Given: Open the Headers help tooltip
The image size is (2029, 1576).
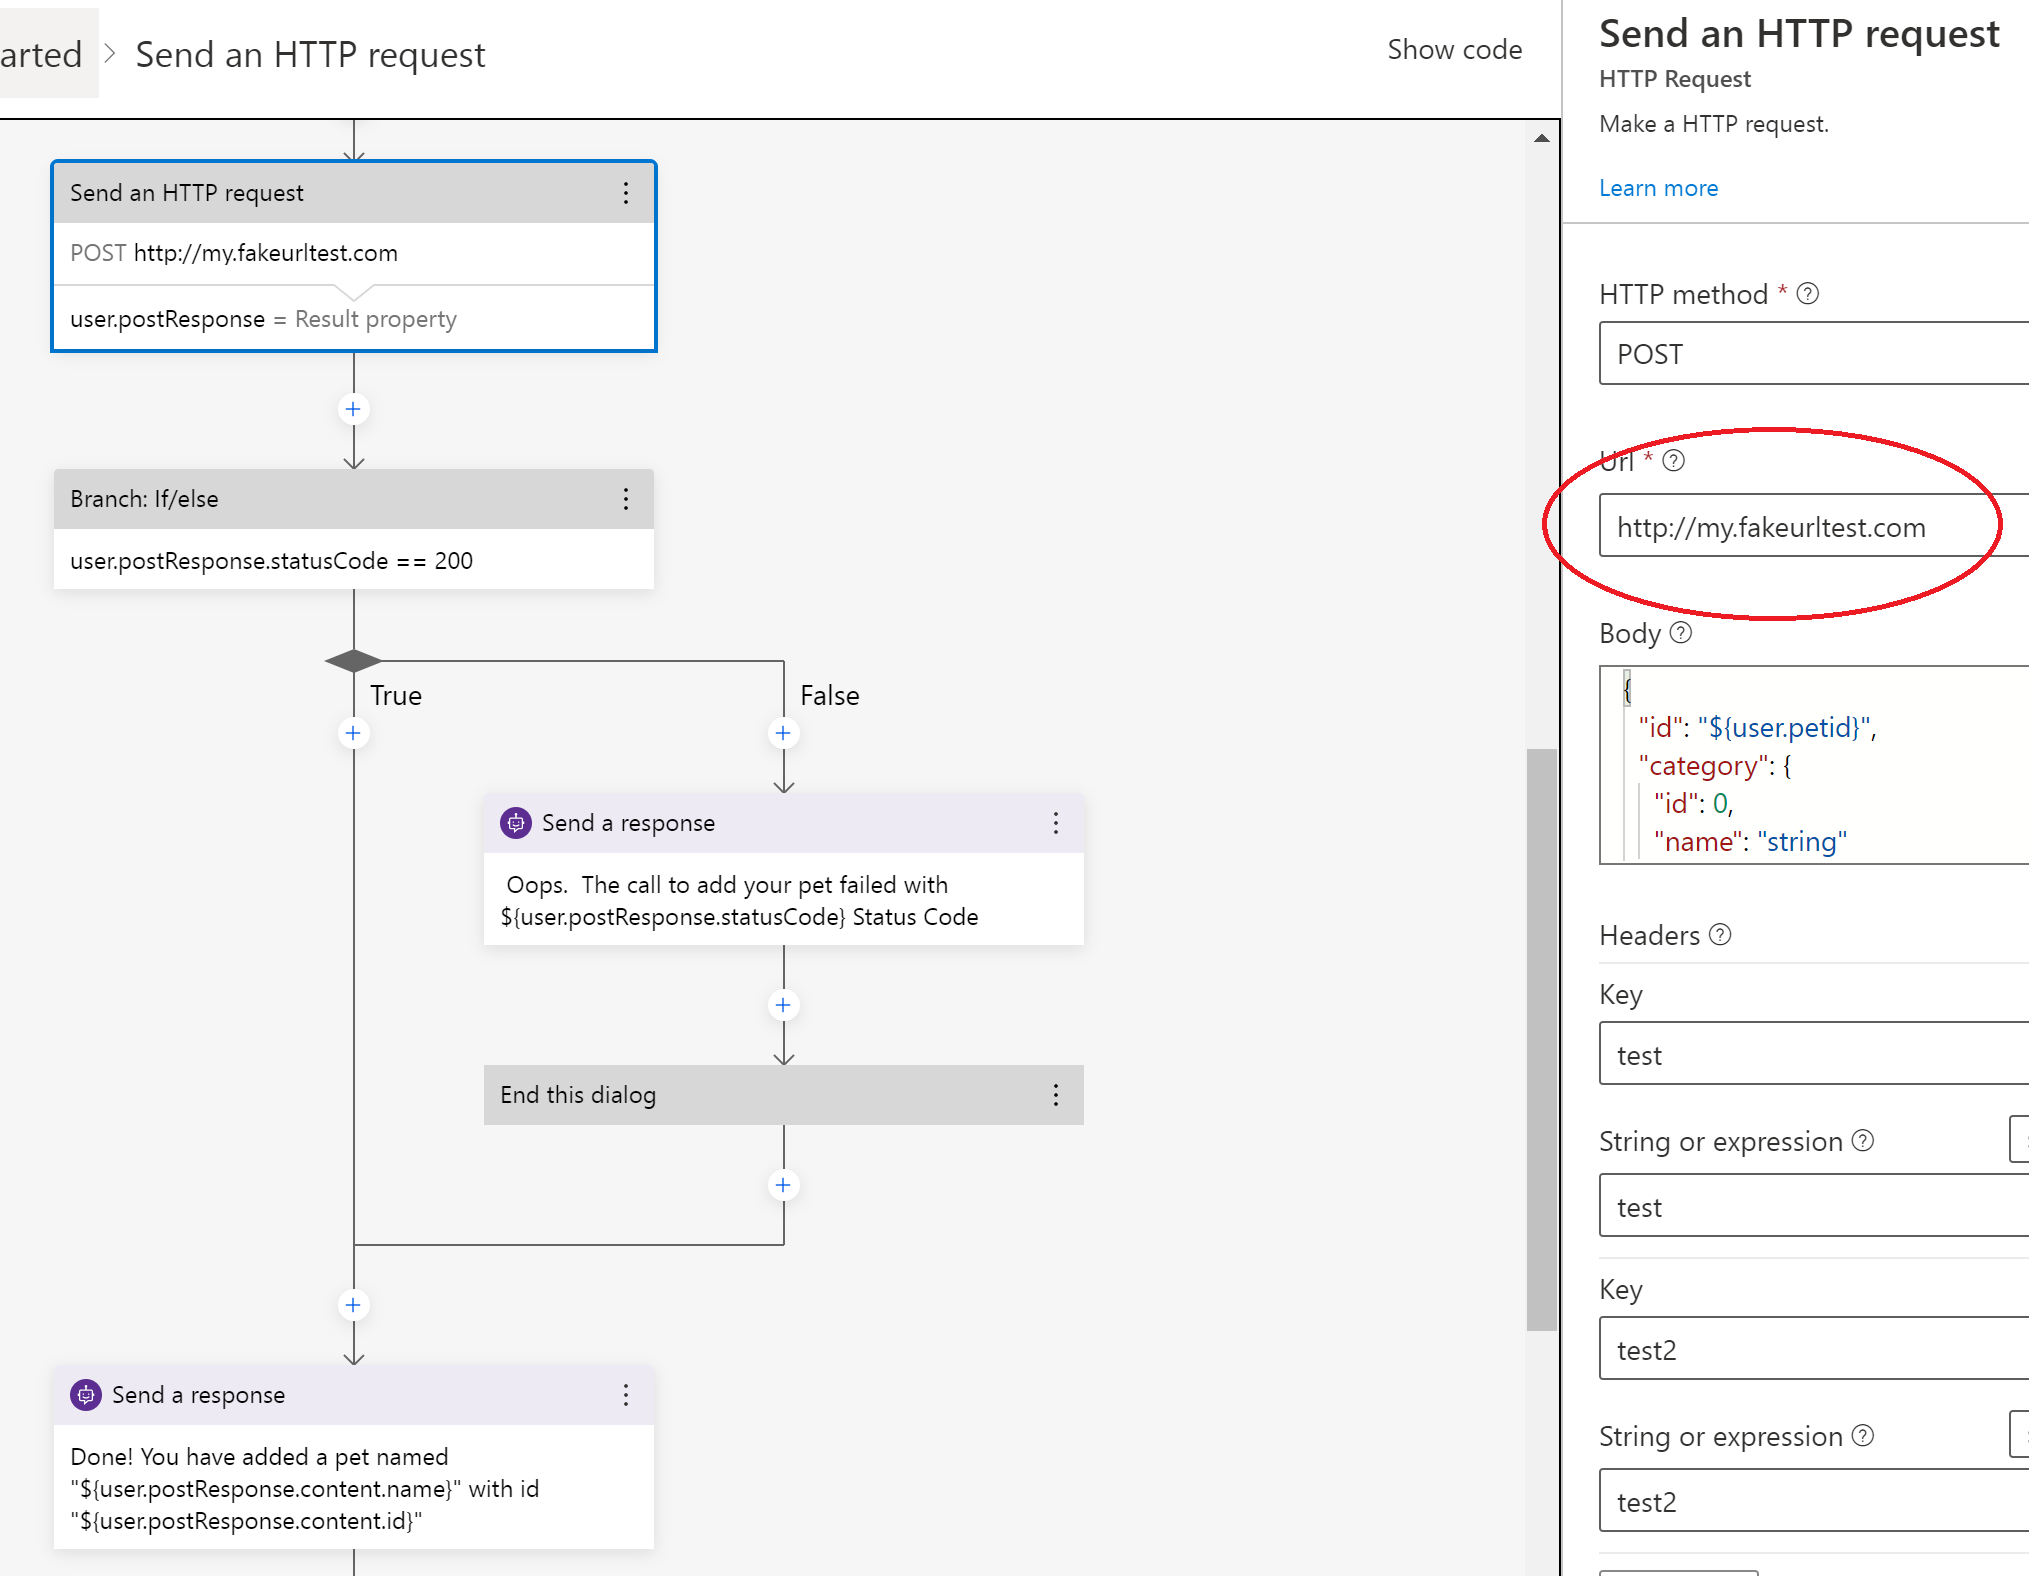Looking at the screenshot, I should click(x=1721, y=934).
